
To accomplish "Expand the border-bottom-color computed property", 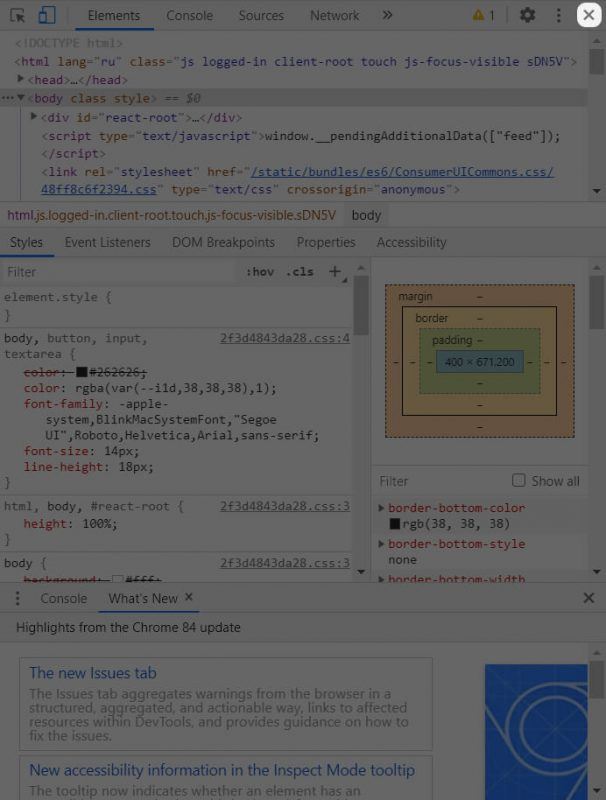I will pos(381,508).
